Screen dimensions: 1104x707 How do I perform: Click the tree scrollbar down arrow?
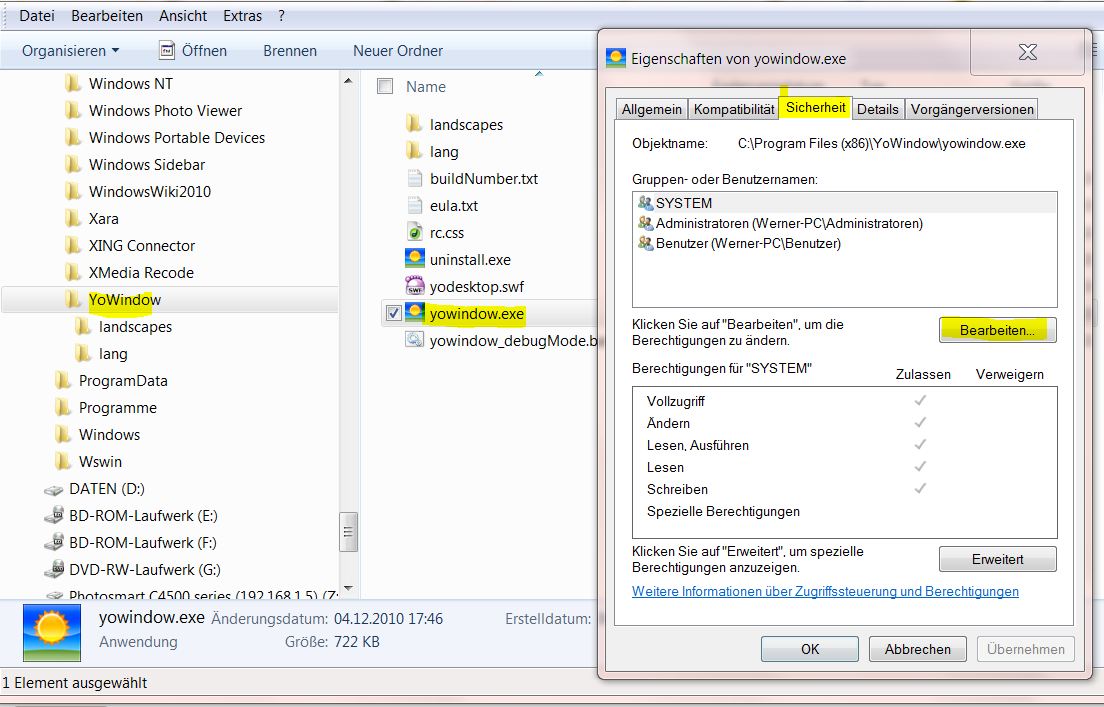point(348,588)
